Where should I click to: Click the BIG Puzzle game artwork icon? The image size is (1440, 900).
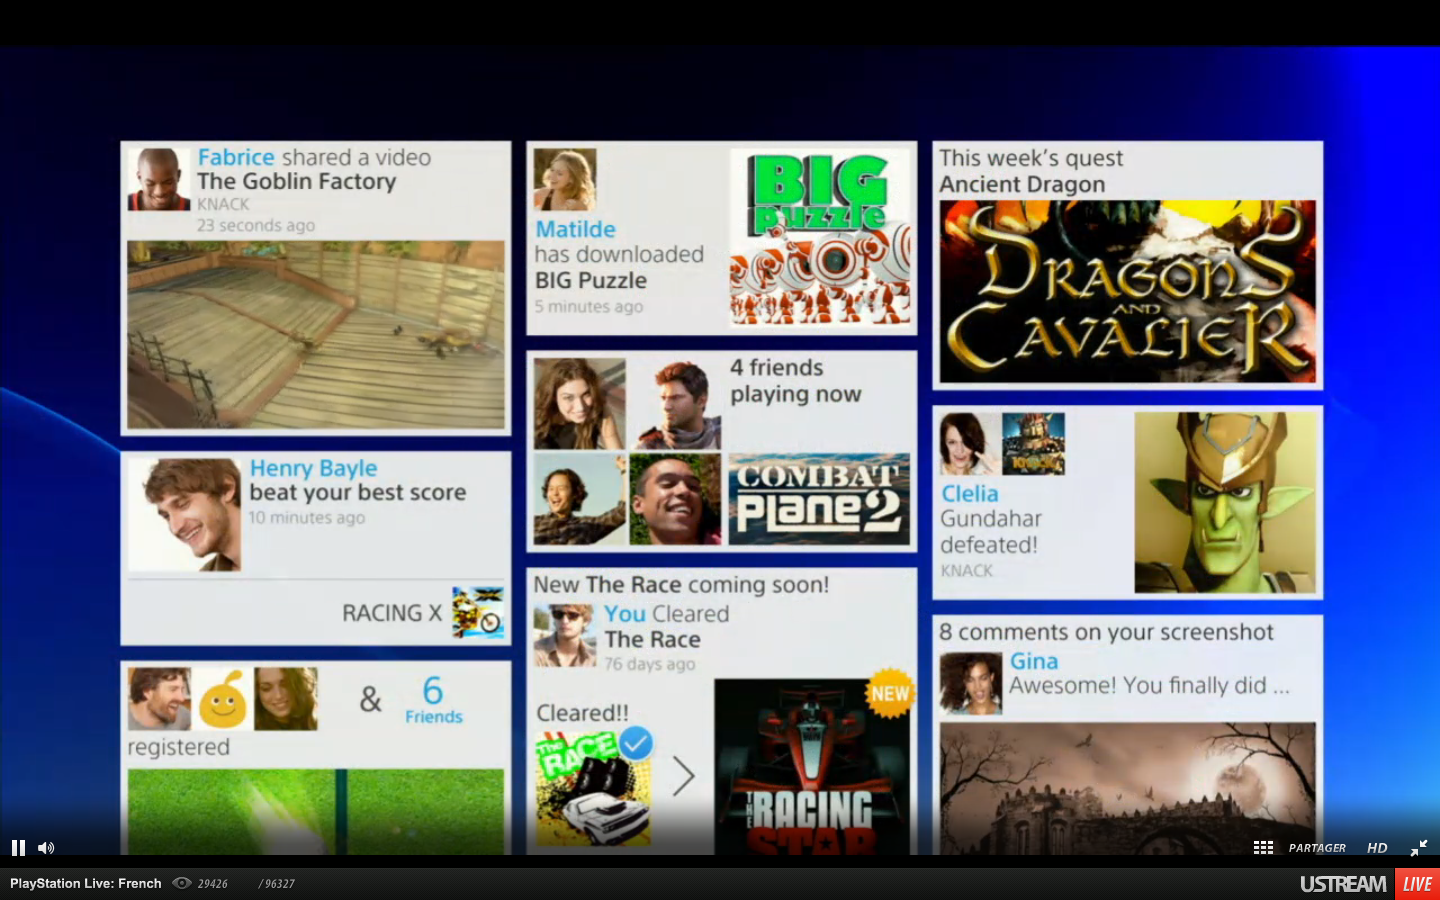click(x=821, y=237)
